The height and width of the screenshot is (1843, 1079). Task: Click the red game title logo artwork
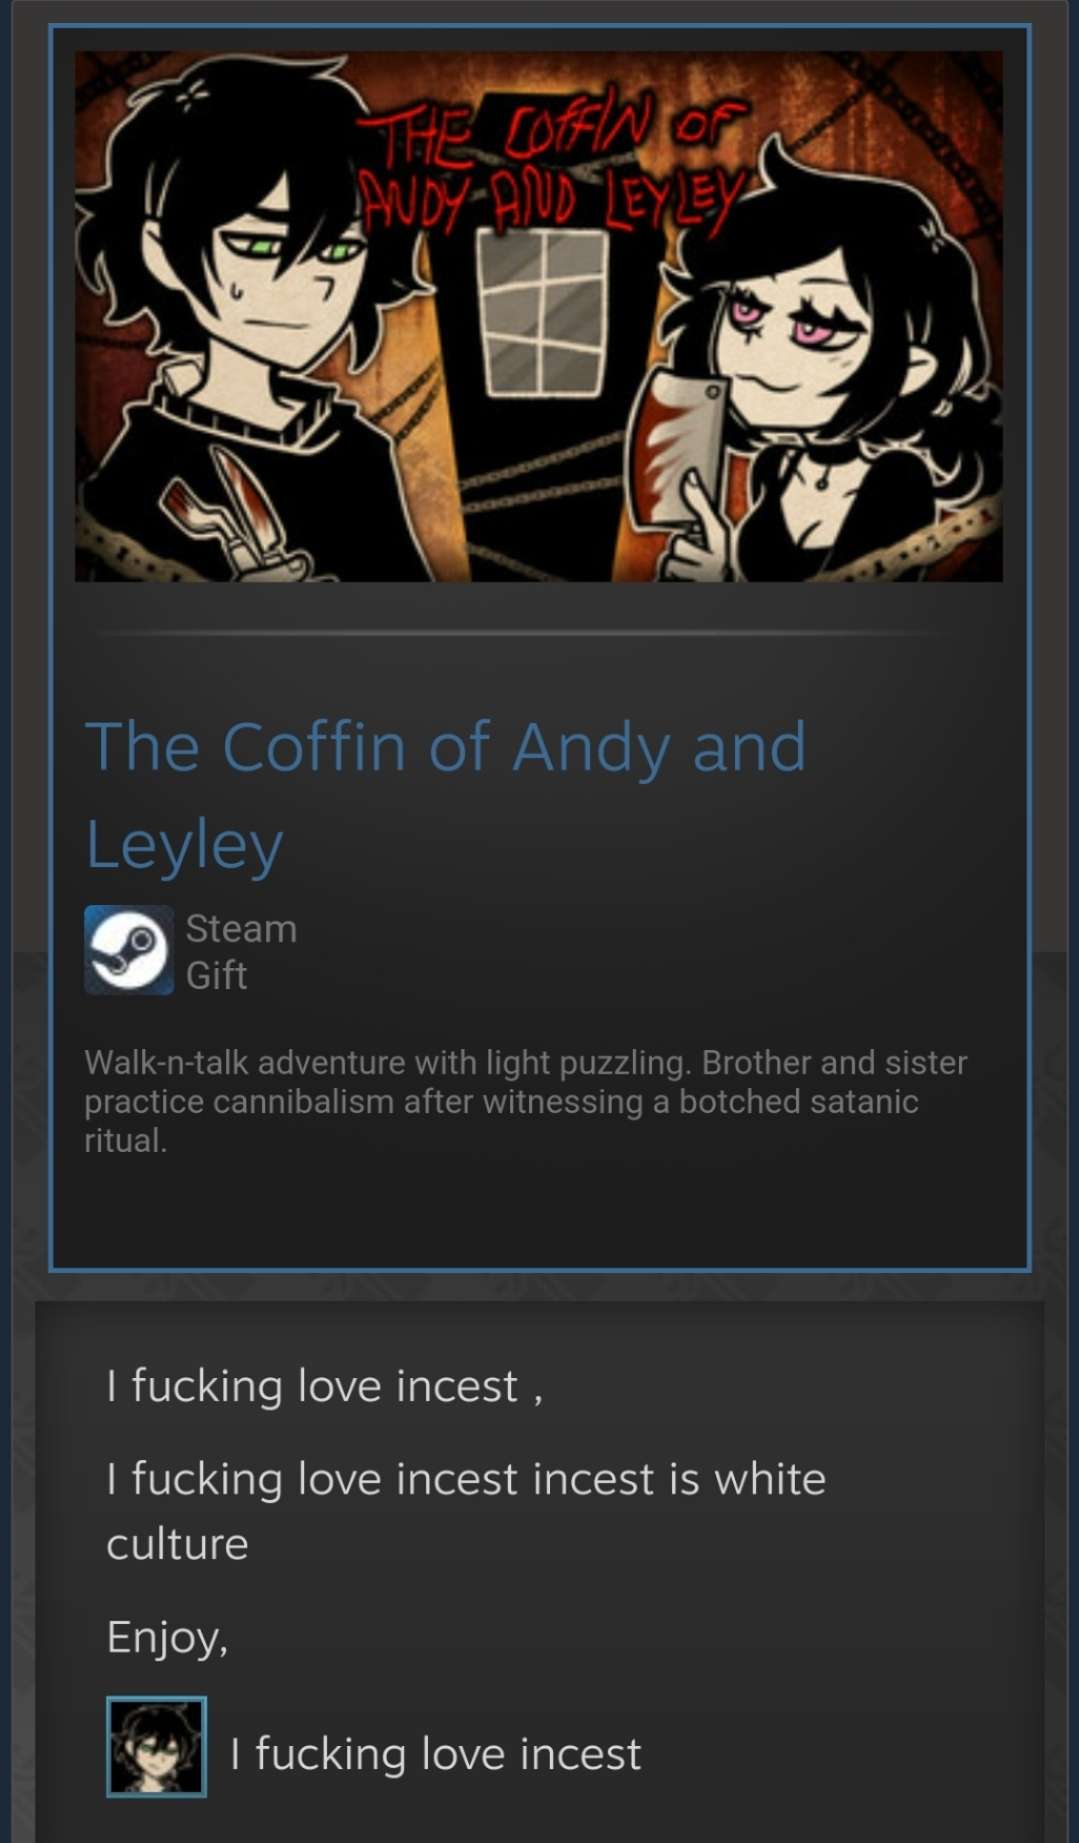(x=553, y=165)
